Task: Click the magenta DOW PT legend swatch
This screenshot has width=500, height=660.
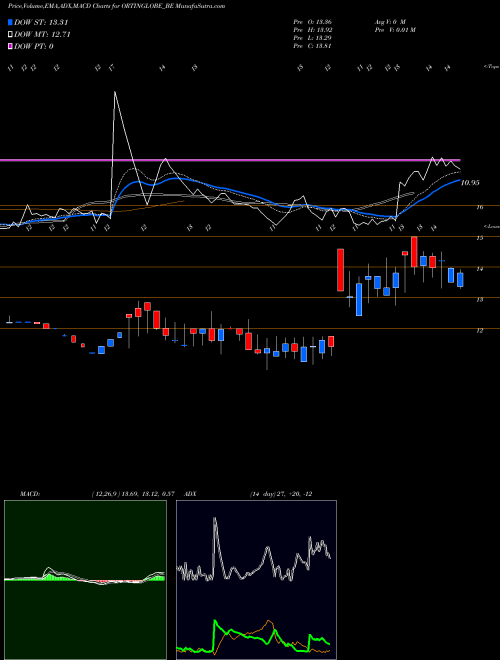Action: tap(10, 46)
